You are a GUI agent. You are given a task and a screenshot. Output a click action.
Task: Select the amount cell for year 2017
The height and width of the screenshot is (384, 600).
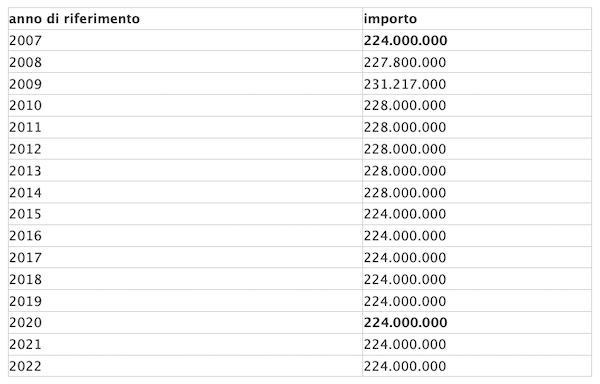coord(477,257)
